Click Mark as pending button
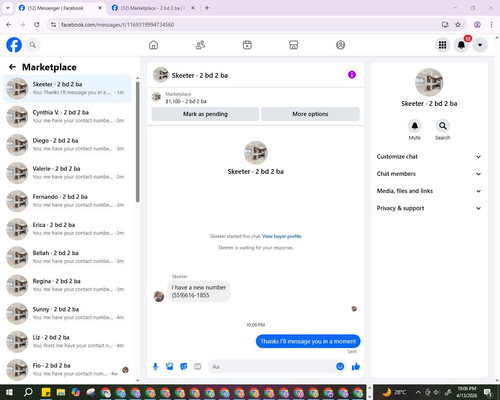500x400 pixels. [x=205, y=114]
